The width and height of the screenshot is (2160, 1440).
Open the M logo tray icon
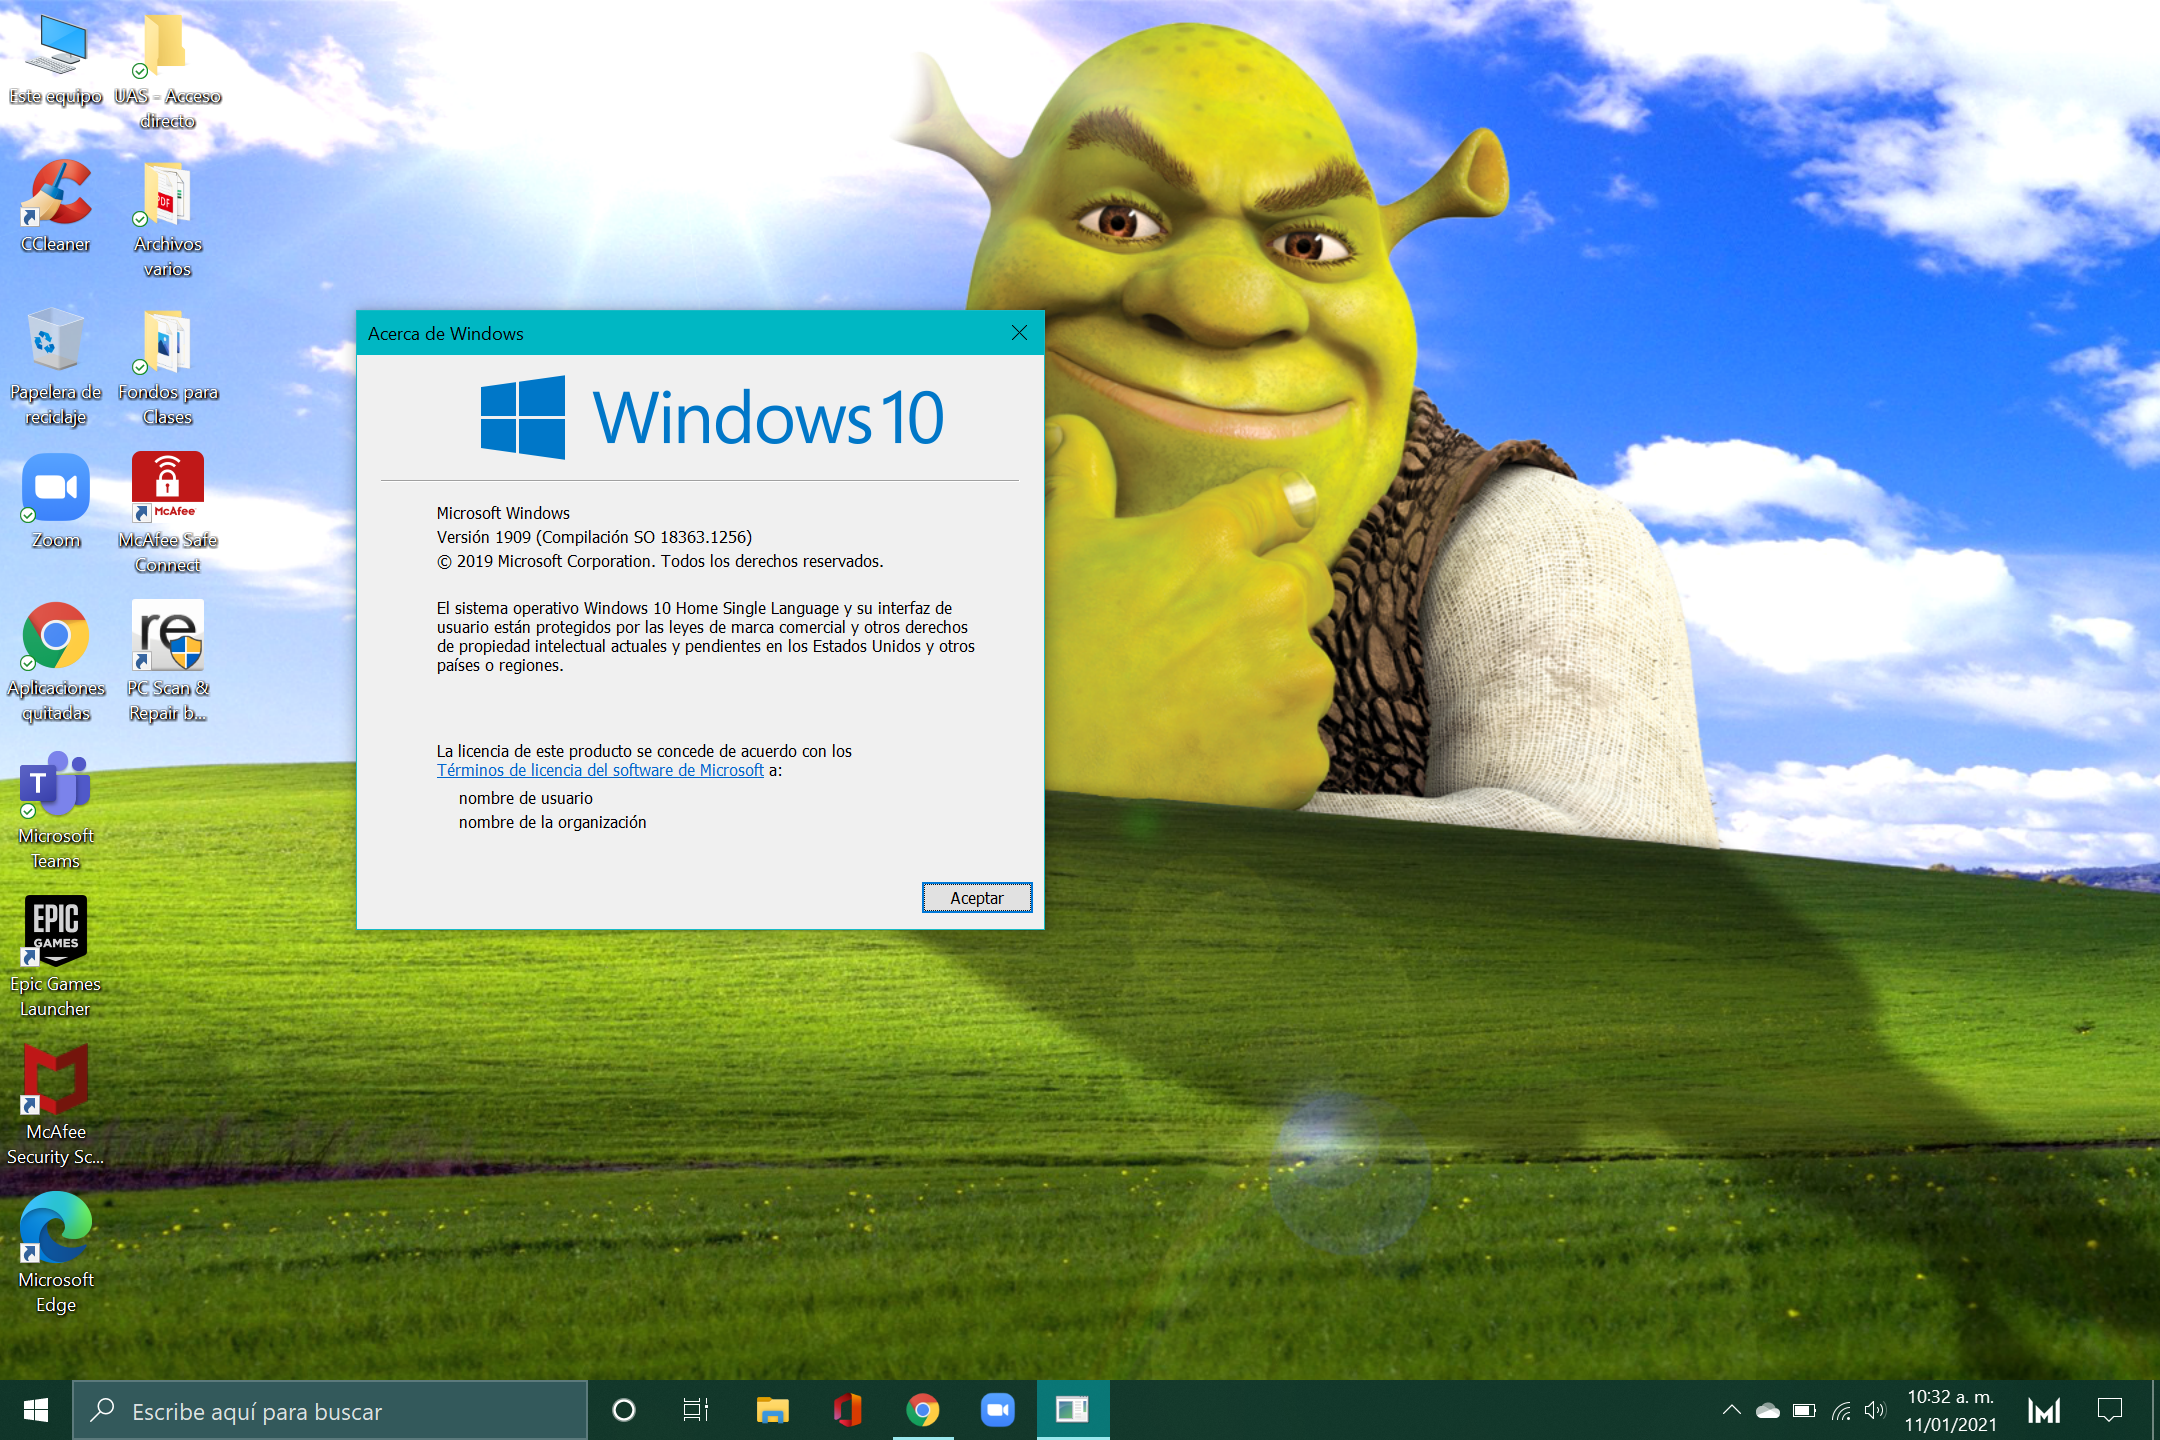tap(2044, 1411)
